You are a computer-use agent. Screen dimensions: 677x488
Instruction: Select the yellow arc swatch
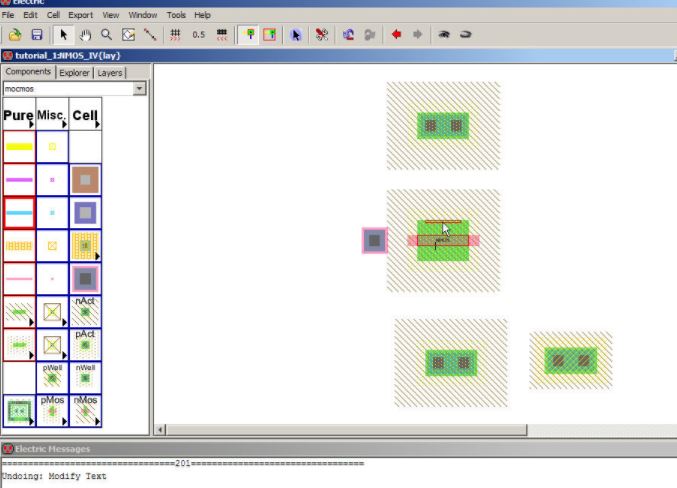[19, 147]
